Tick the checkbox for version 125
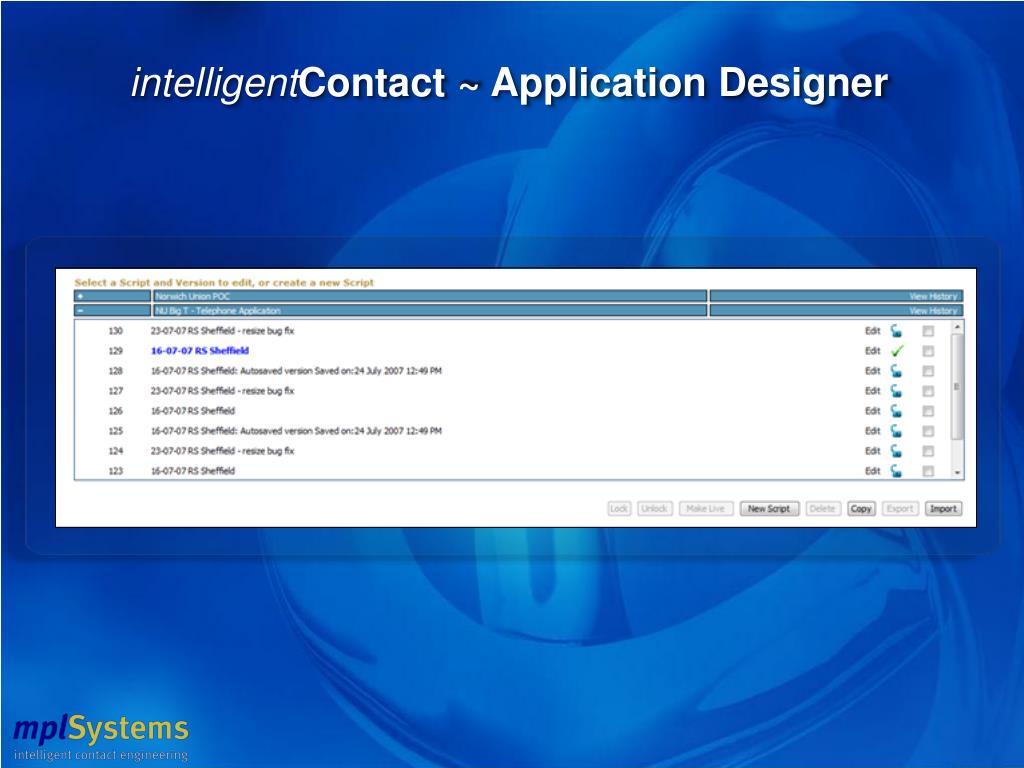1024x768 pixels. pyautogui.click(x=927, y=431)
